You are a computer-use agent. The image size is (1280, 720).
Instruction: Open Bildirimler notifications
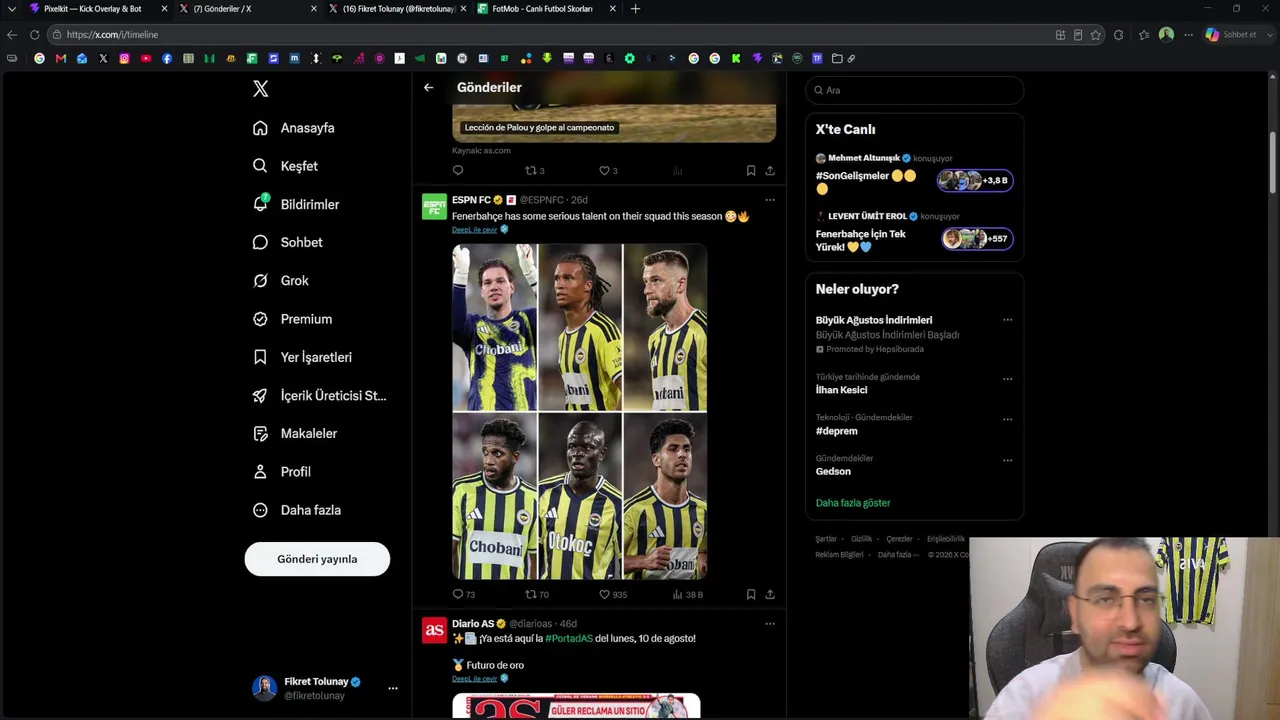click(x=296, y=204)
